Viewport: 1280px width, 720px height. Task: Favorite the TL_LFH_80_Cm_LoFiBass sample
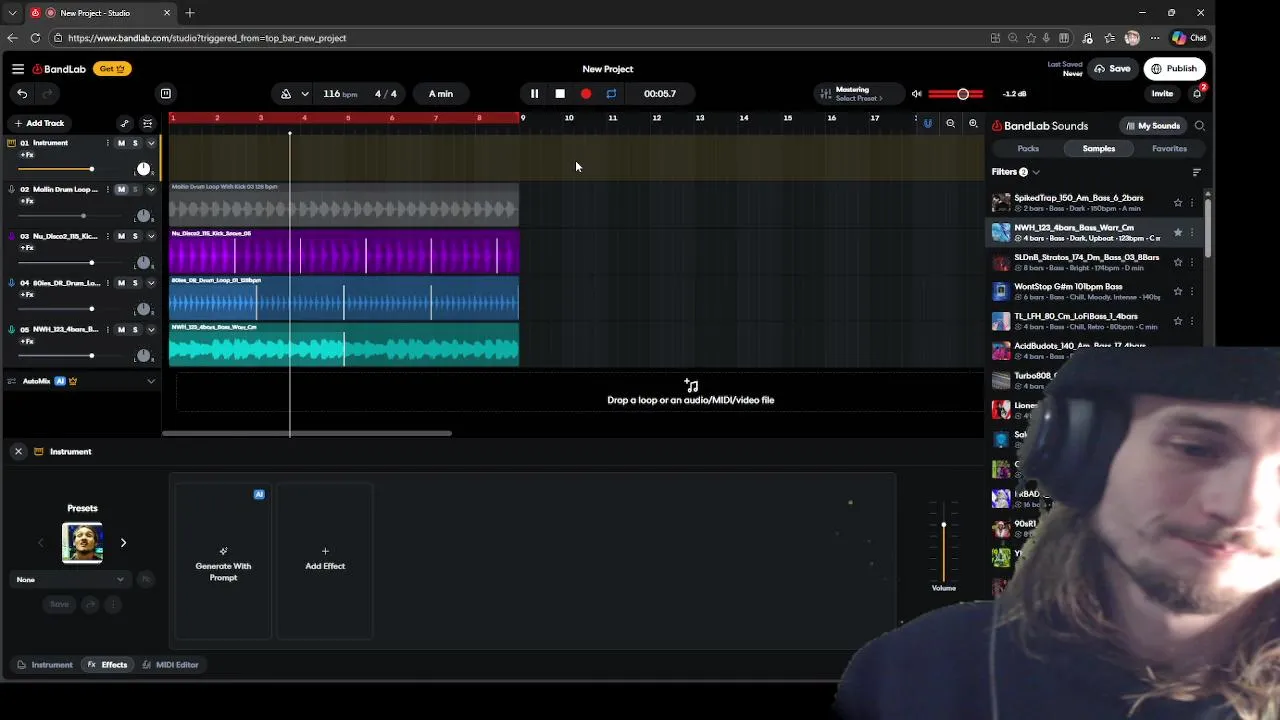[1178, 321]
